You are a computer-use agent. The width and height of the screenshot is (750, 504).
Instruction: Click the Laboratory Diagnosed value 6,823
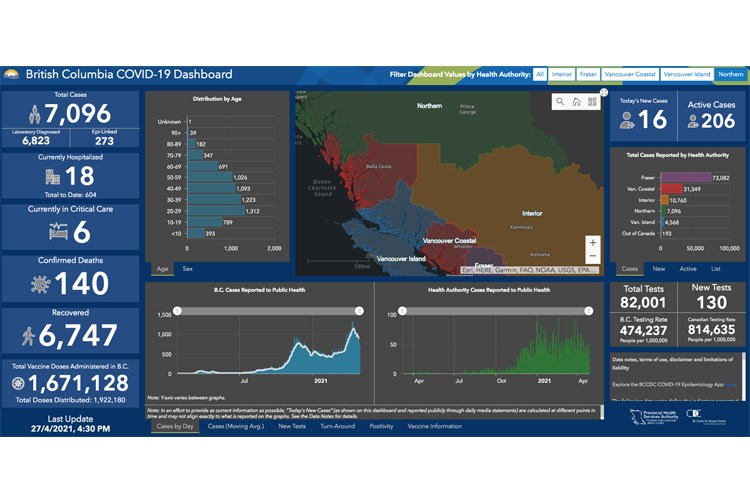(x=36, y=141)
